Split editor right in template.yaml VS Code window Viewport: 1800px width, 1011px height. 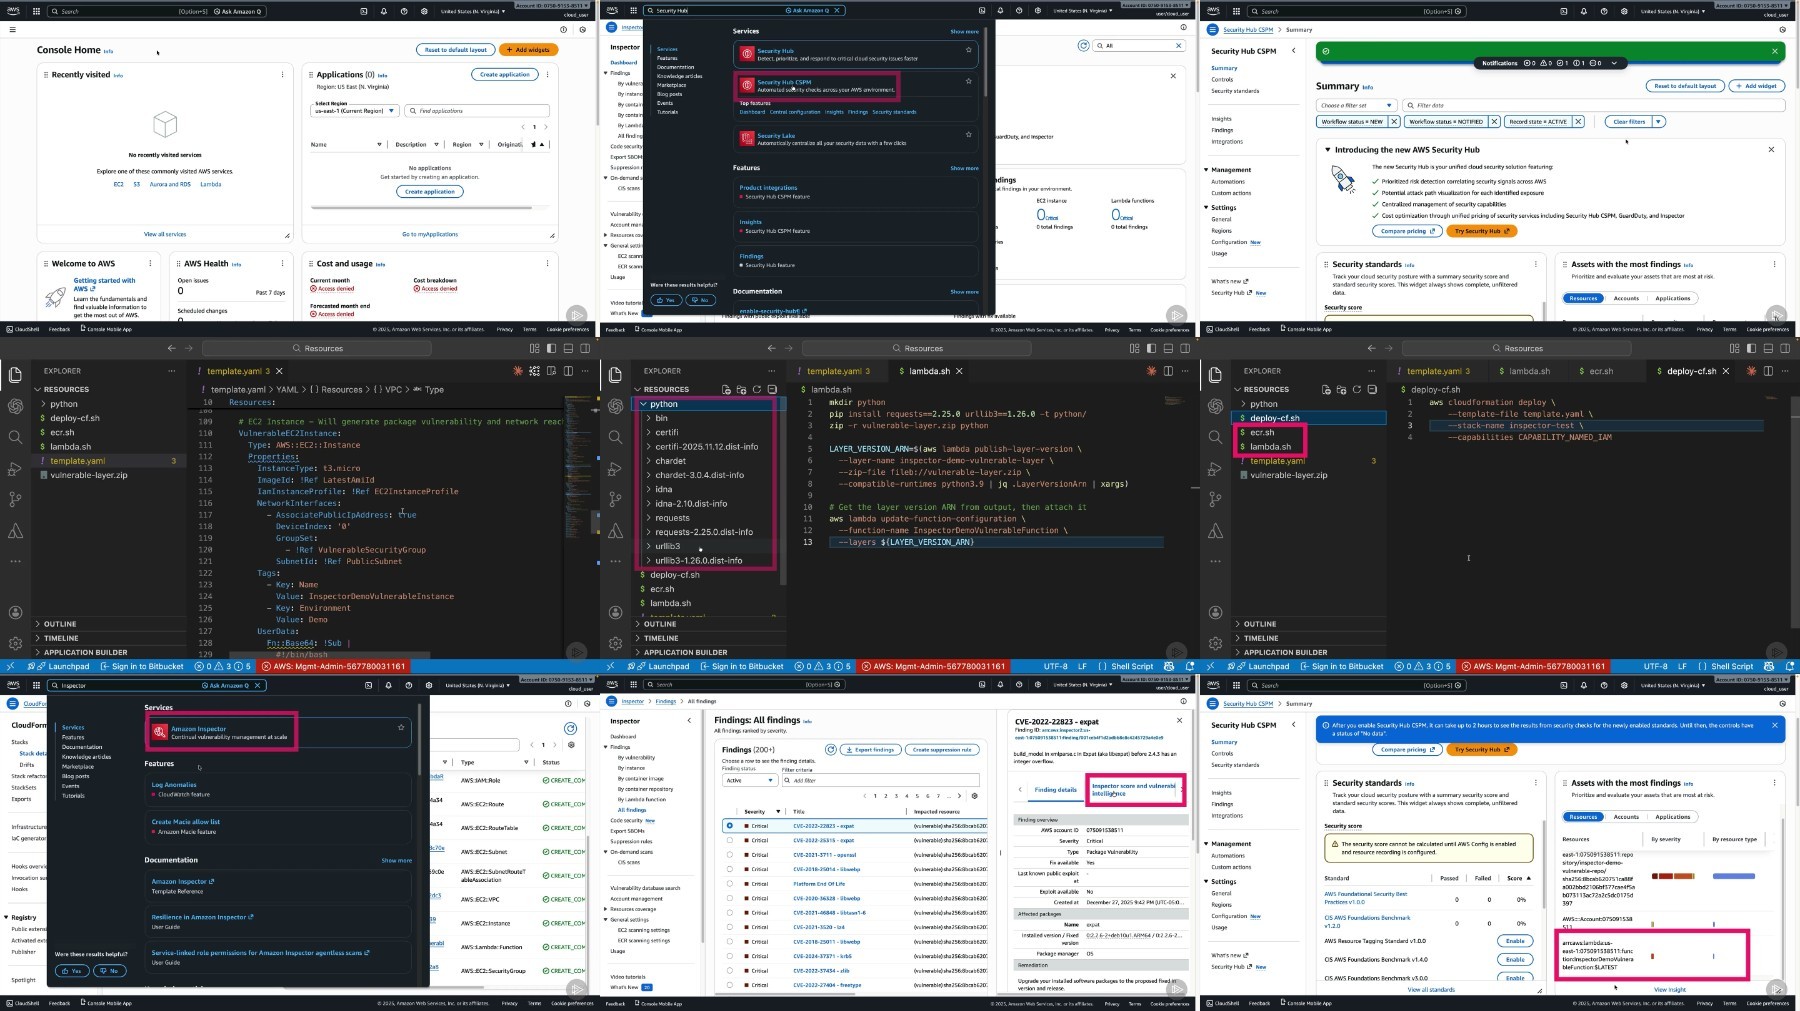click(x=567, y=371)
